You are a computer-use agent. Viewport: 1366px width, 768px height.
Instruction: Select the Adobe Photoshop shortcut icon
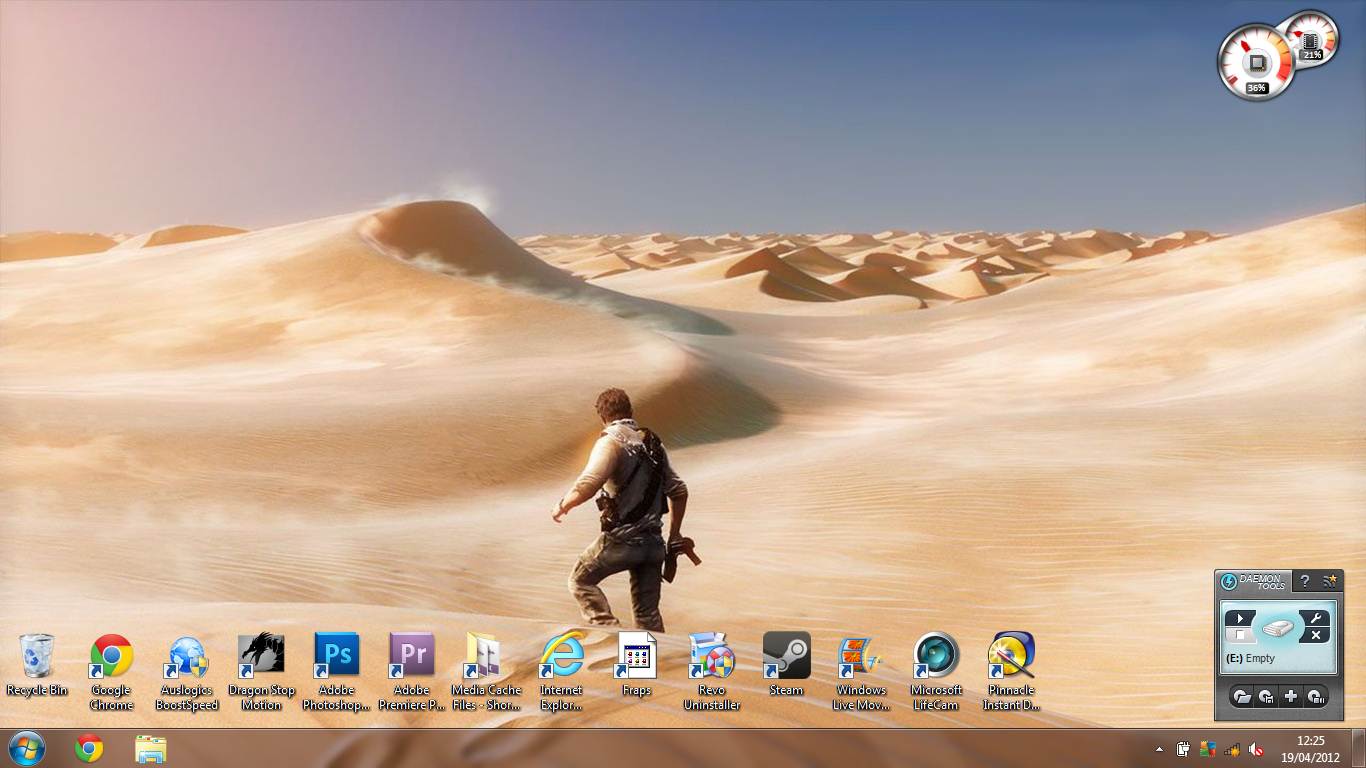click(x=336, y=656)
